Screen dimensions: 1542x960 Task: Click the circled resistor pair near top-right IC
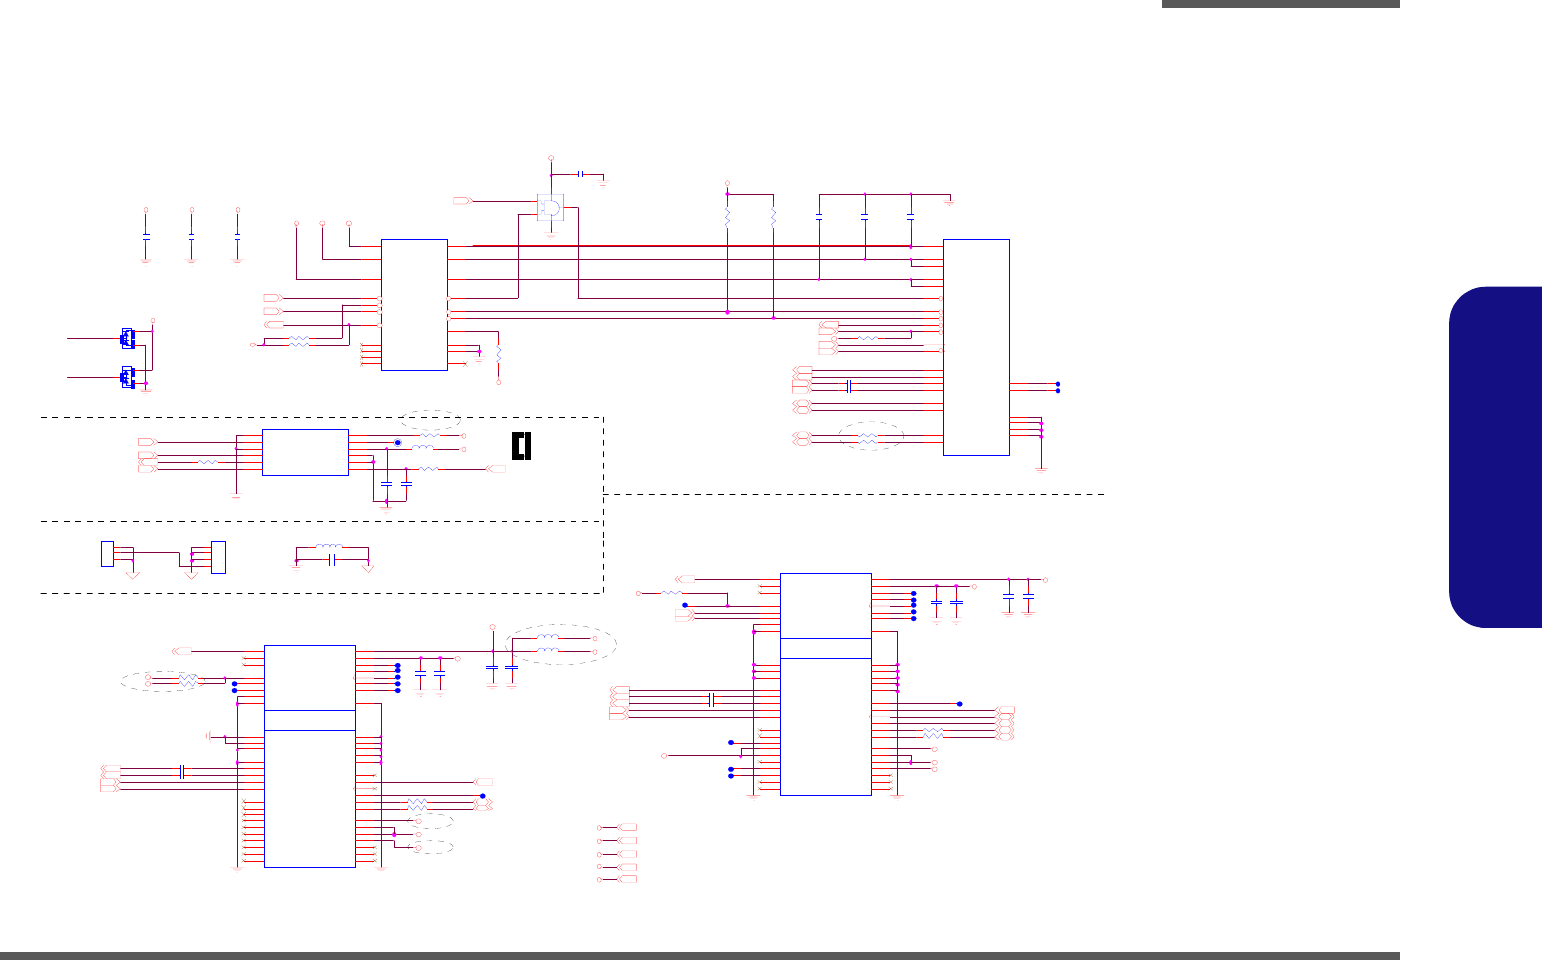tap(869, 438)
